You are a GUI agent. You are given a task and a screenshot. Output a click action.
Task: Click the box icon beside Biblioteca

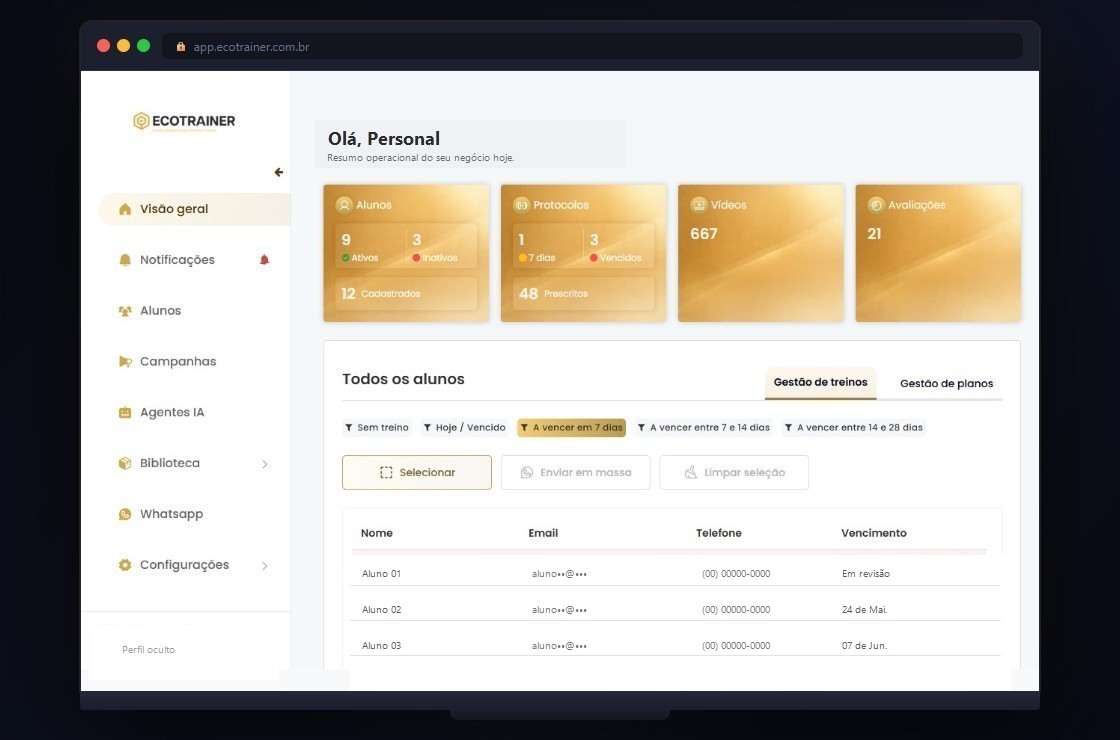pyautogui.click(x=125, y=463)
